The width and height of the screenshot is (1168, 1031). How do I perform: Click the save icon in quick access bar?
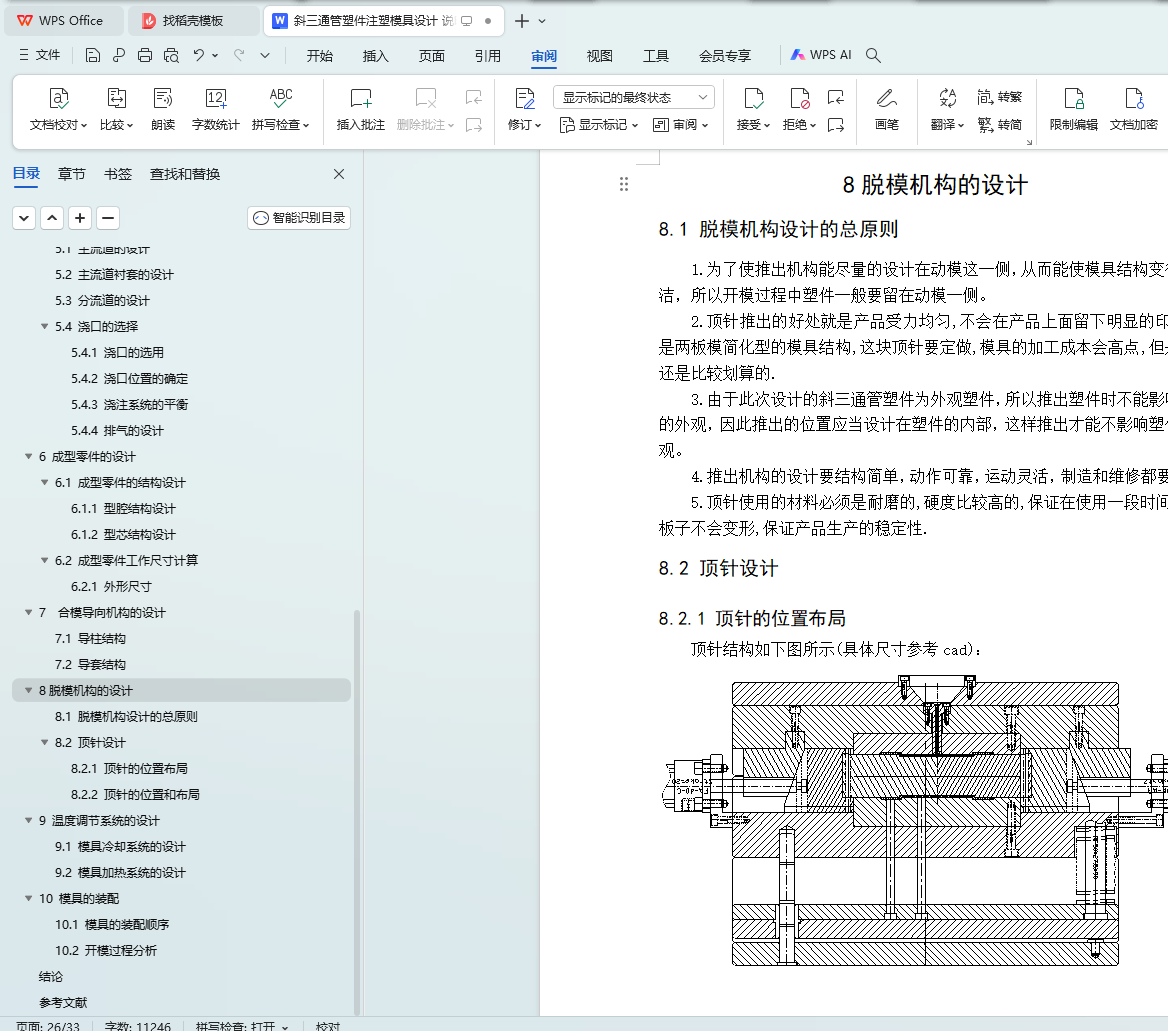coord(93,56)
